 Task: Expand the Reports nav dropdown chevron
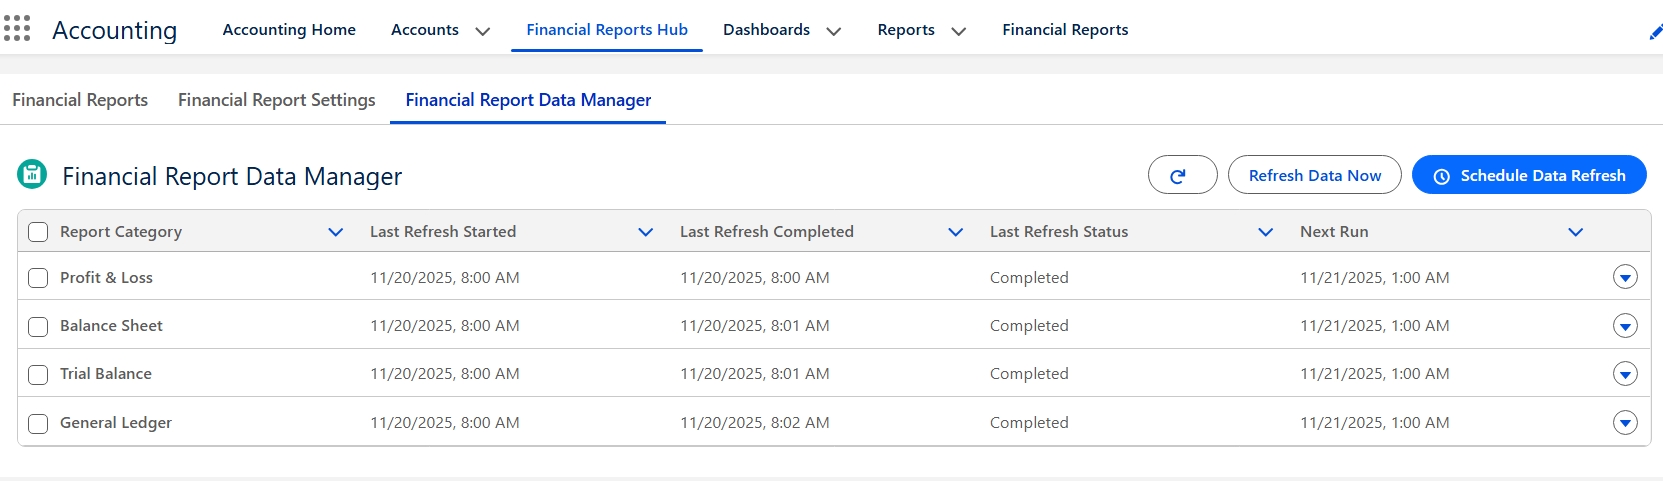958,31
